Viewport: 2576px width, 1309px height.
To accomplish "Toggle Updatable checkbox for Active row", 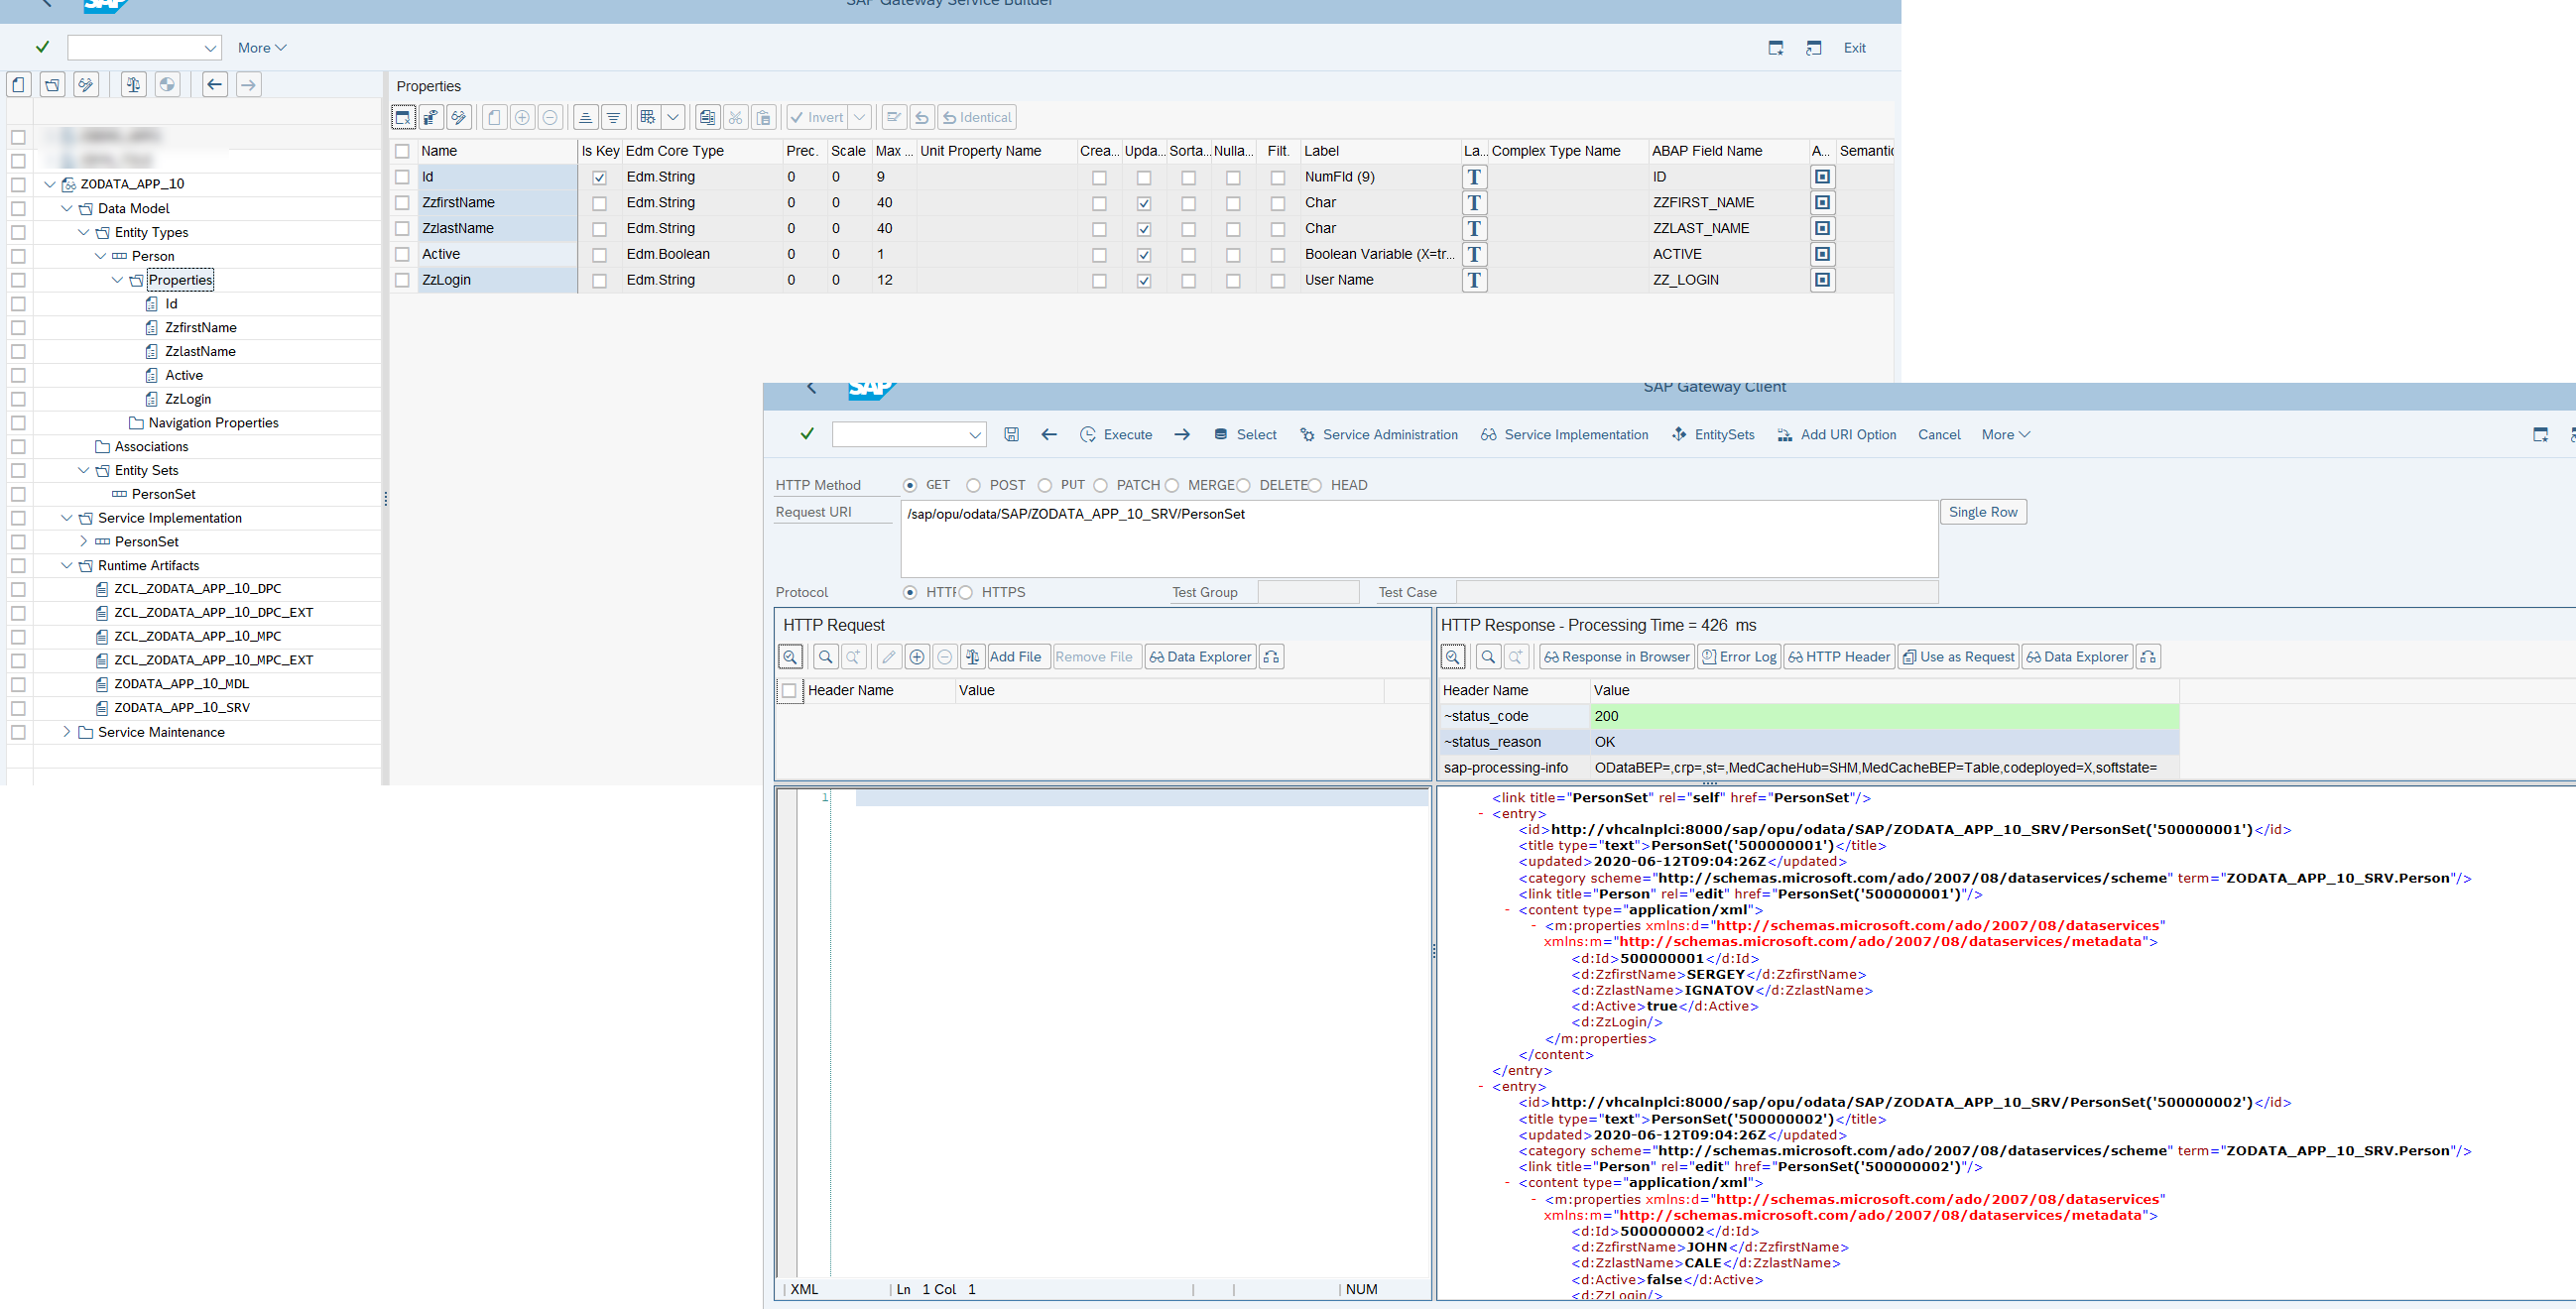I will coord(1144,256).
